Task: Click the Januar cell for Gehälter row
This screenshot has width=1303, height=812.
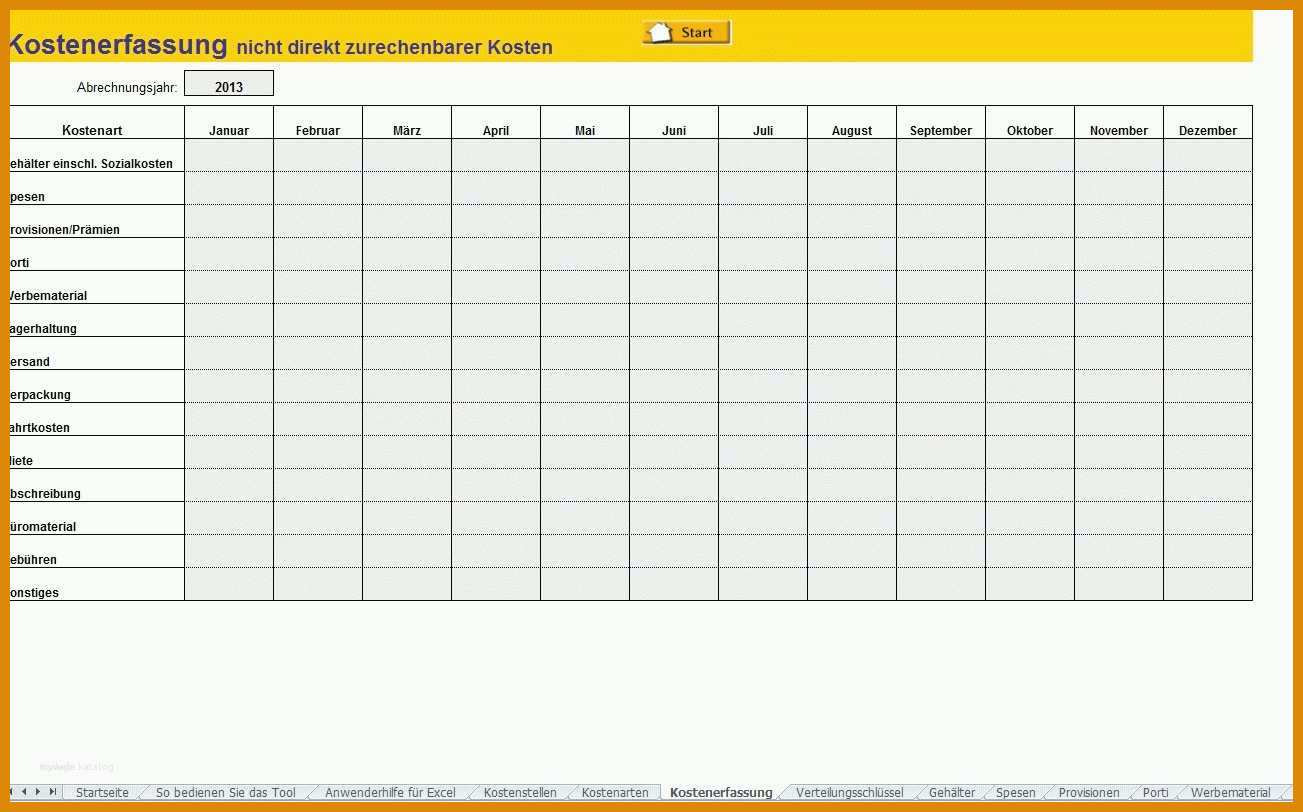Action: click(x=229, y=155)
